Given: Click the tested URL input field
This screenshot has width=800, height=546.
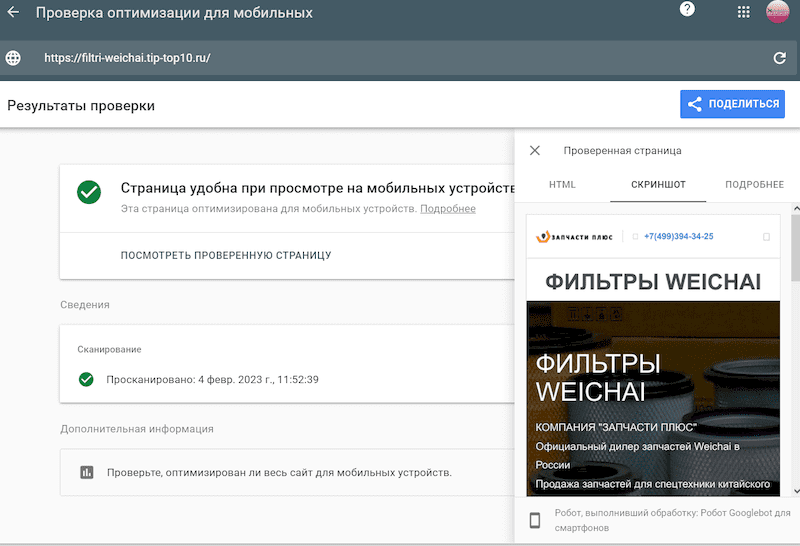Looking at the screenshot, I should (398, 58).
